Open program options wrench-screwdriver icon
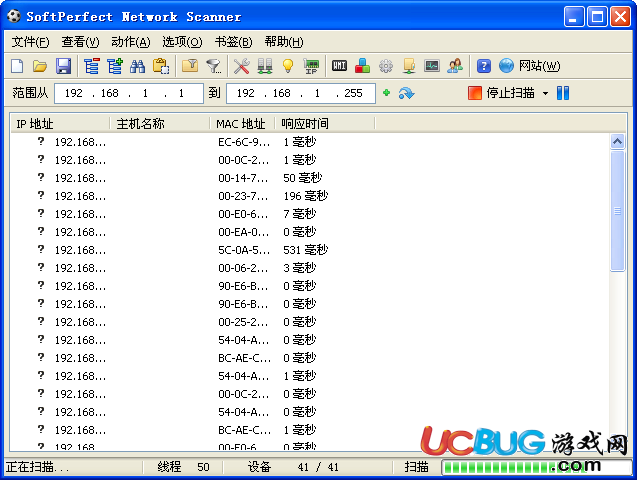Image resolution: width=637 pixels, height=480 pixels. click(x=241, y=66)
